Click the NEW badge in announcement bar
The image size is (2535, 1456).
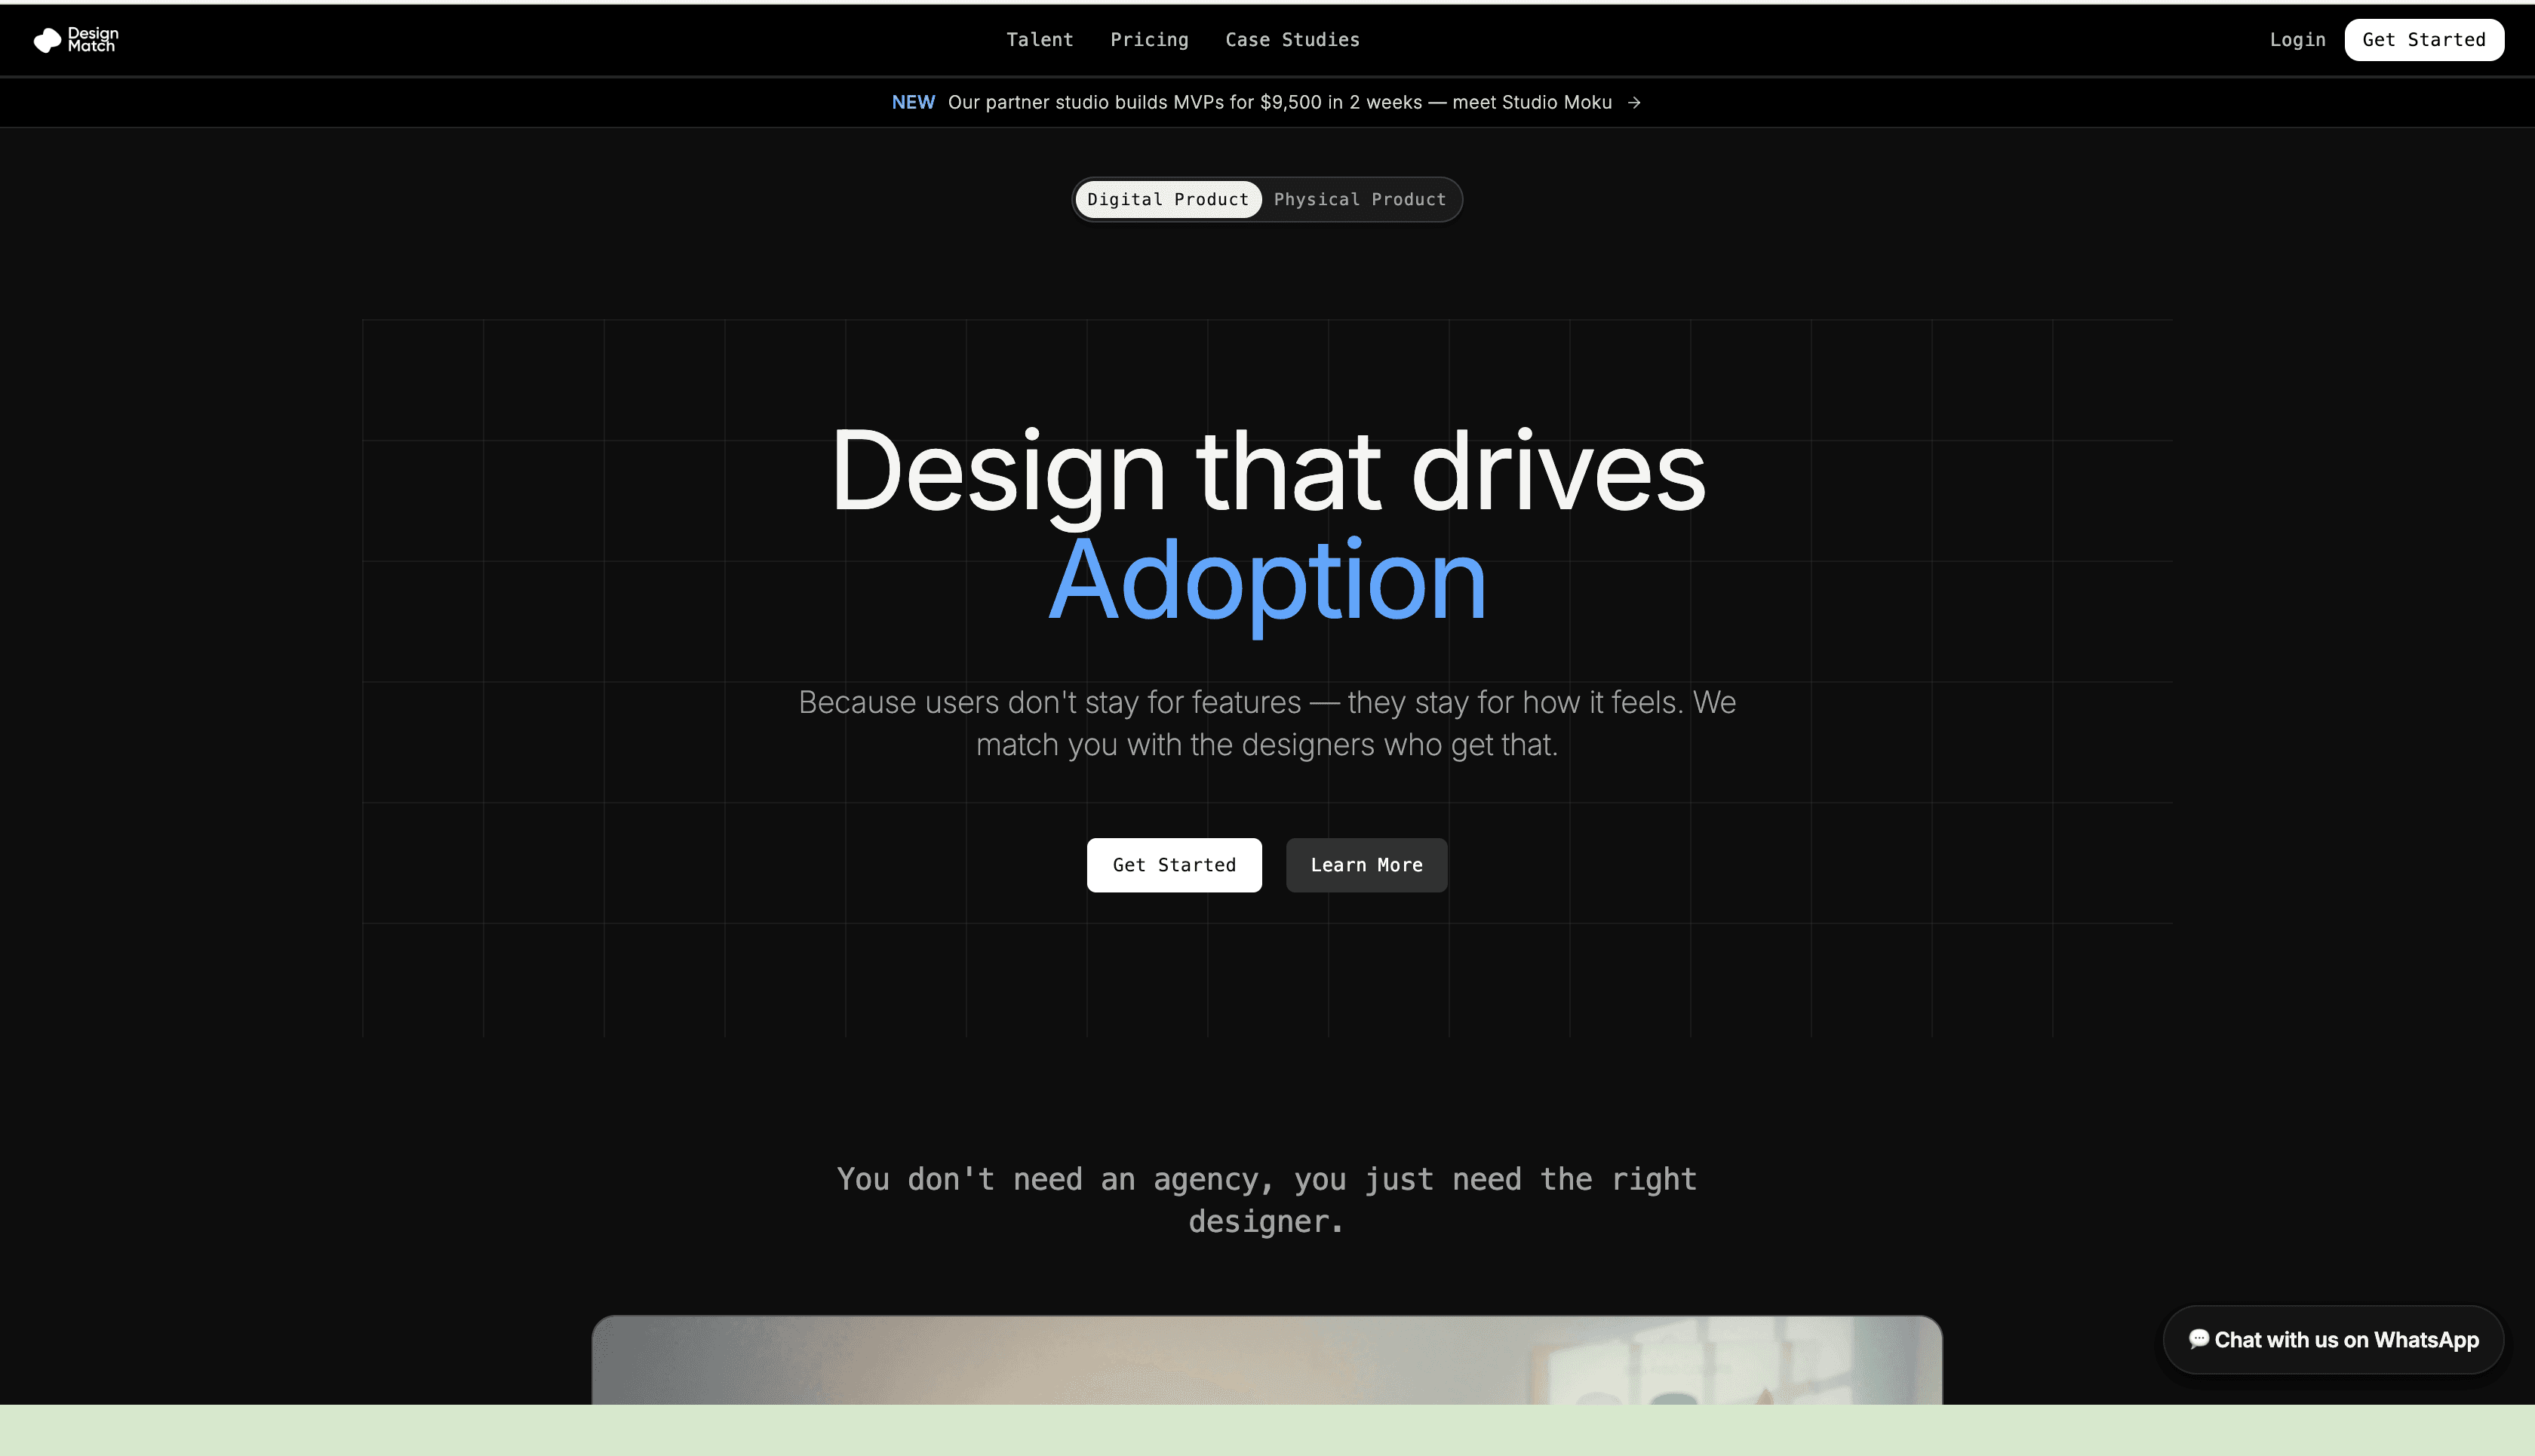tap(912, 102)
